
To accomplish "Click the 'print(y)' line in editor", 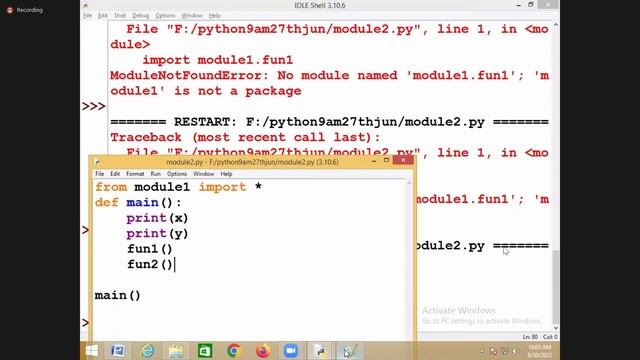I will 157,233.
